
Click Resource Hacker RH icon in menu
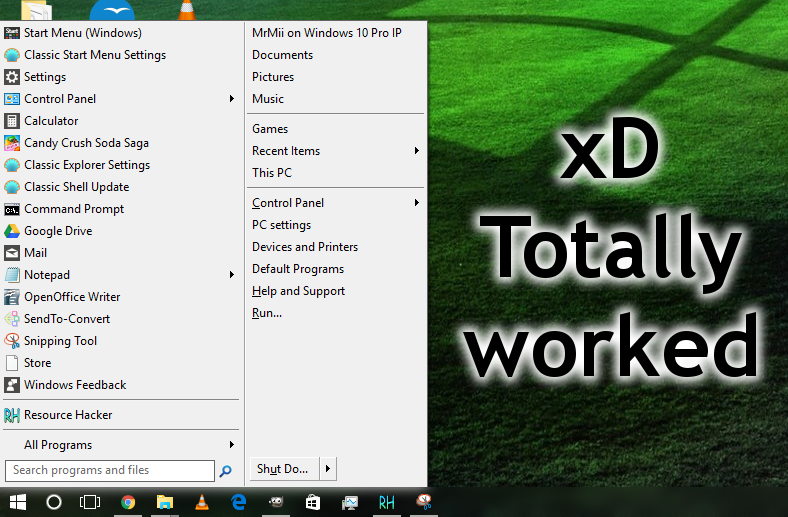(x=12, y=415)
